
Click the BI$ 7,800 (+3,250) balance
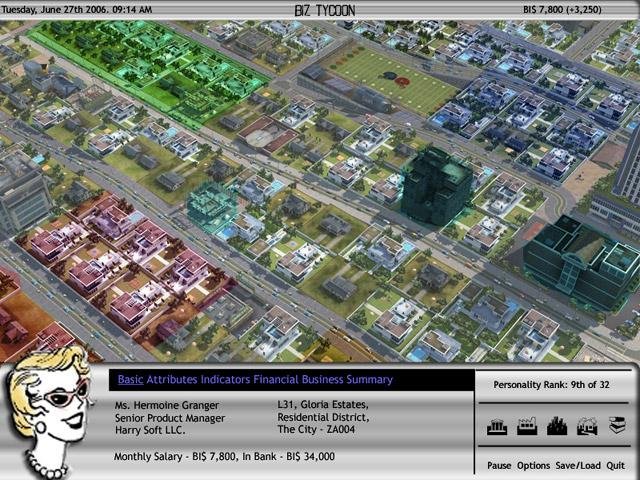pyautogui.click(x=562, y=9)
